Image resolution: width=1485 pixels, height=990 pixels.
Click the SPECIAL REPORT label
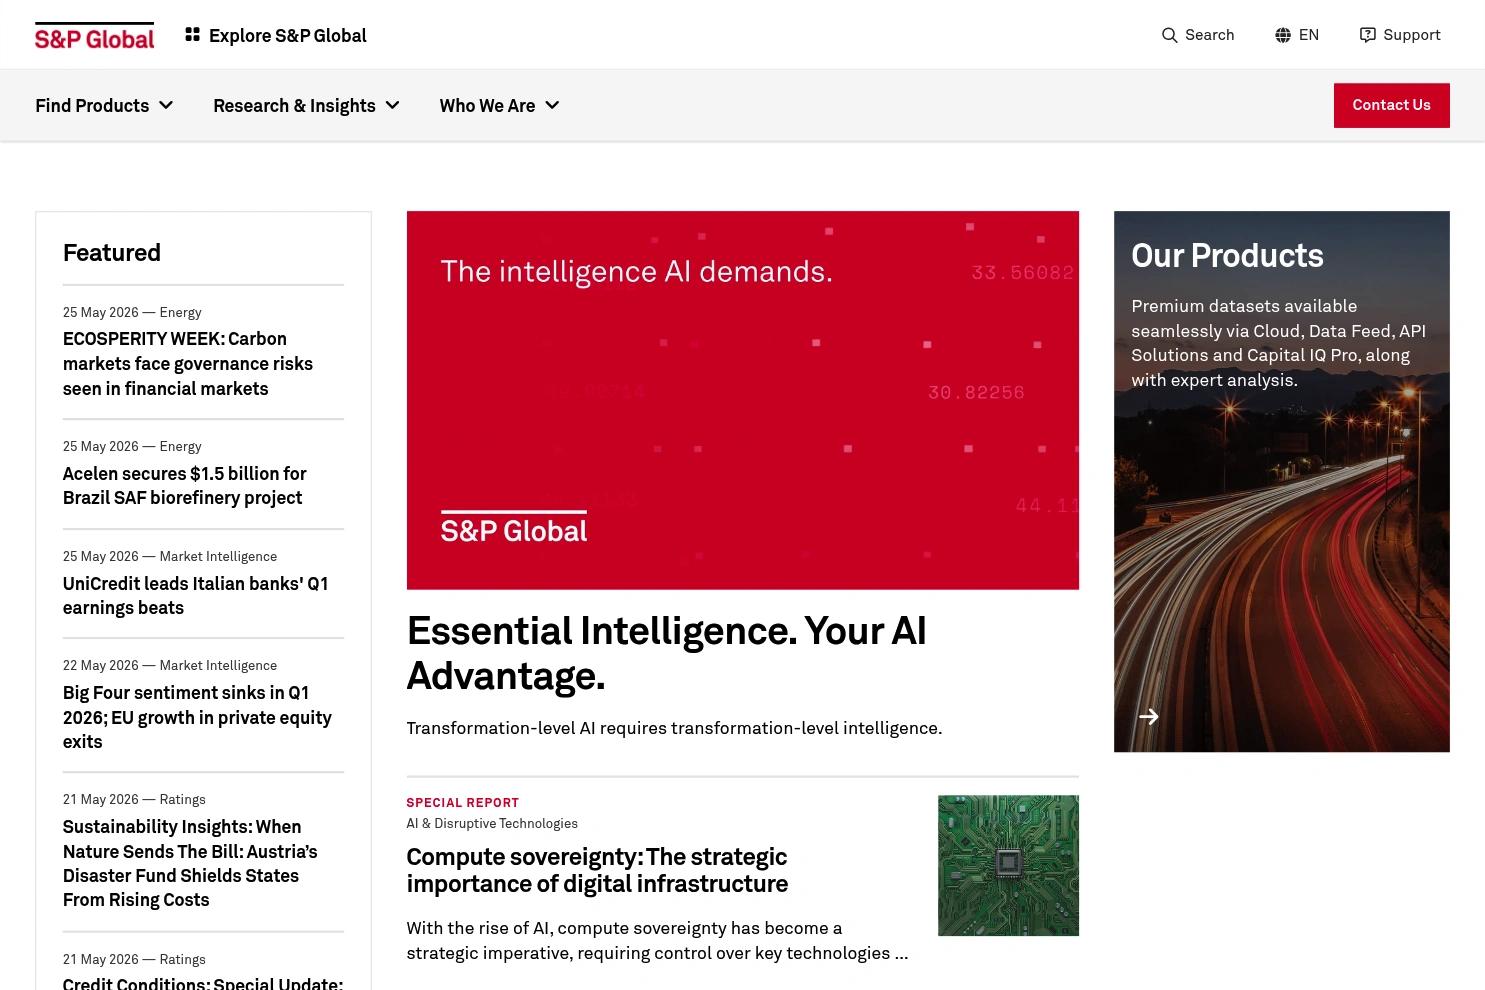(463, 802)
